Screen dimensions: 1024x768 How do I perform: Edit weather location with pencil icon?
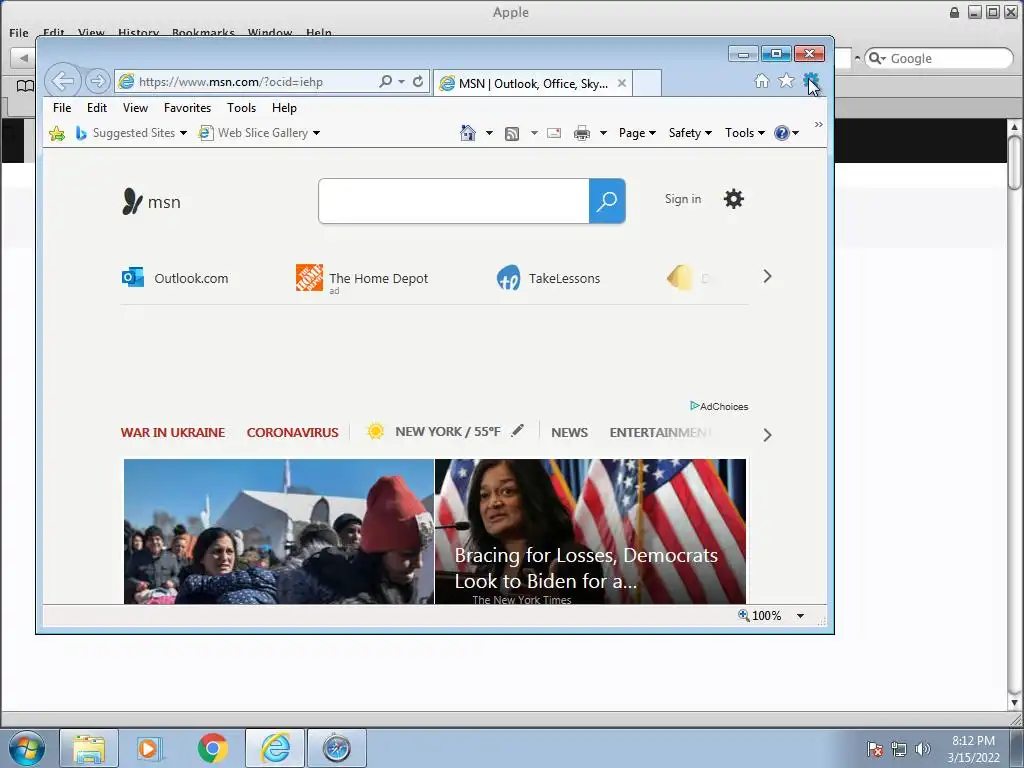(517, 430)
